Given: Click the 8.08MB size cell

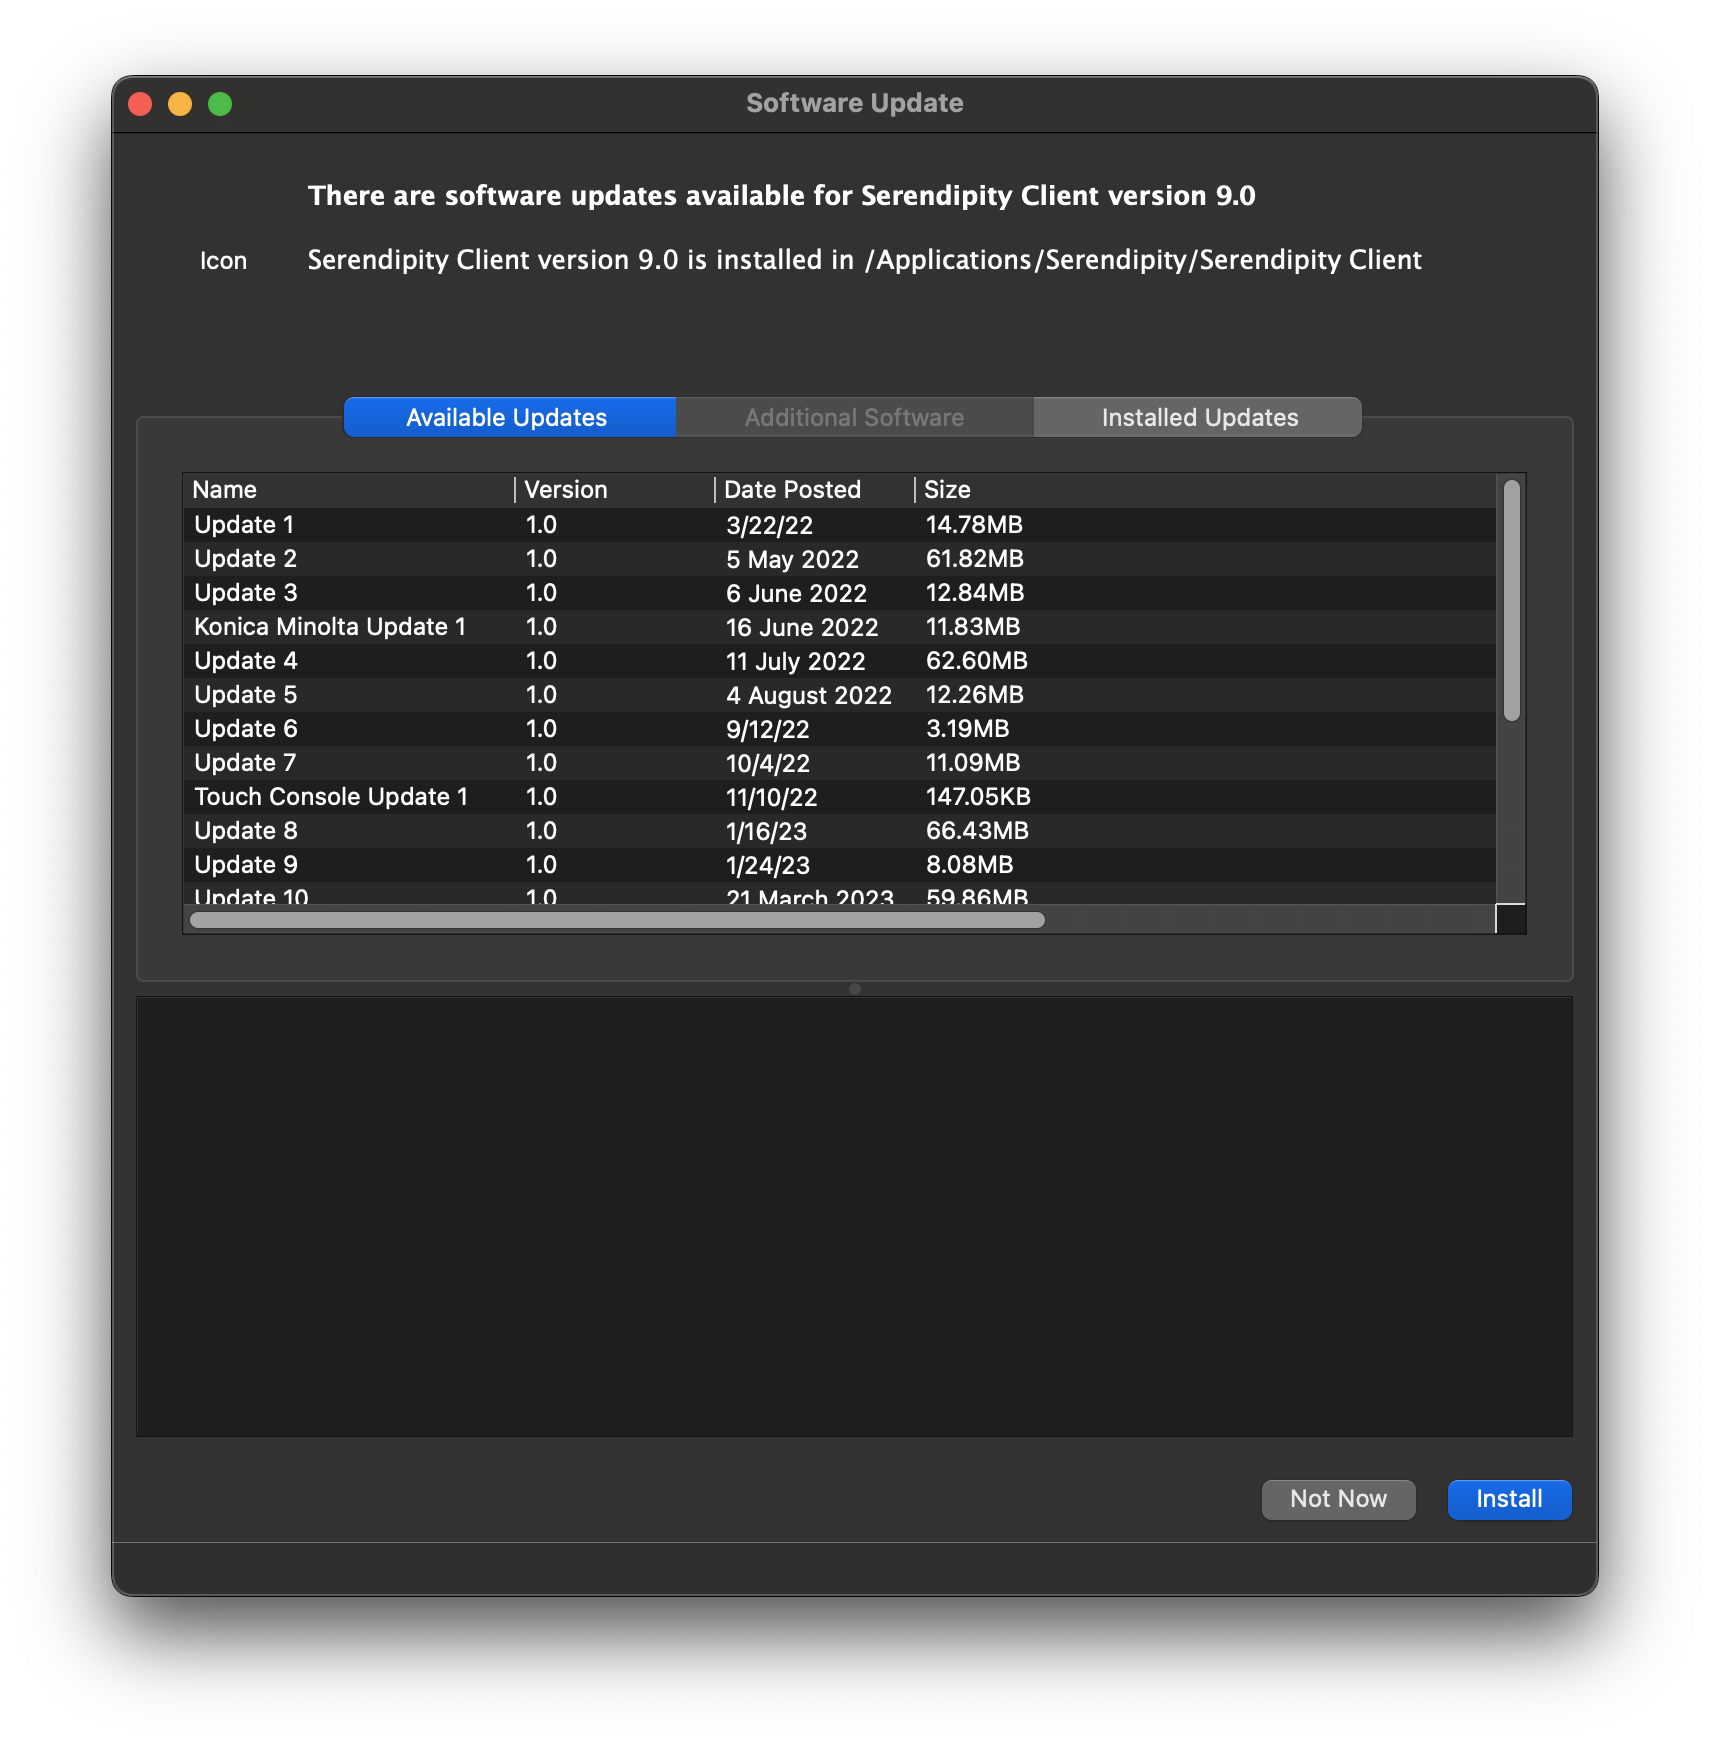Looking at the screenshot, I should [969, 865].
